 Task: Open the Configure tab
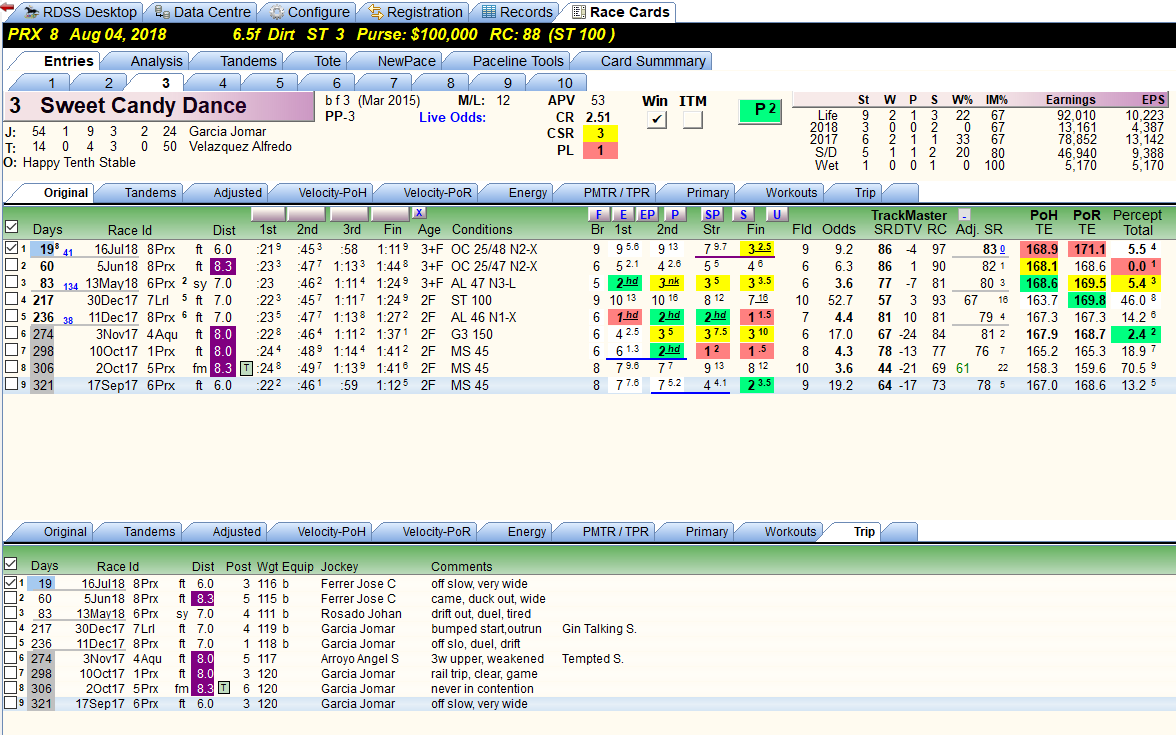coord(310,12)
